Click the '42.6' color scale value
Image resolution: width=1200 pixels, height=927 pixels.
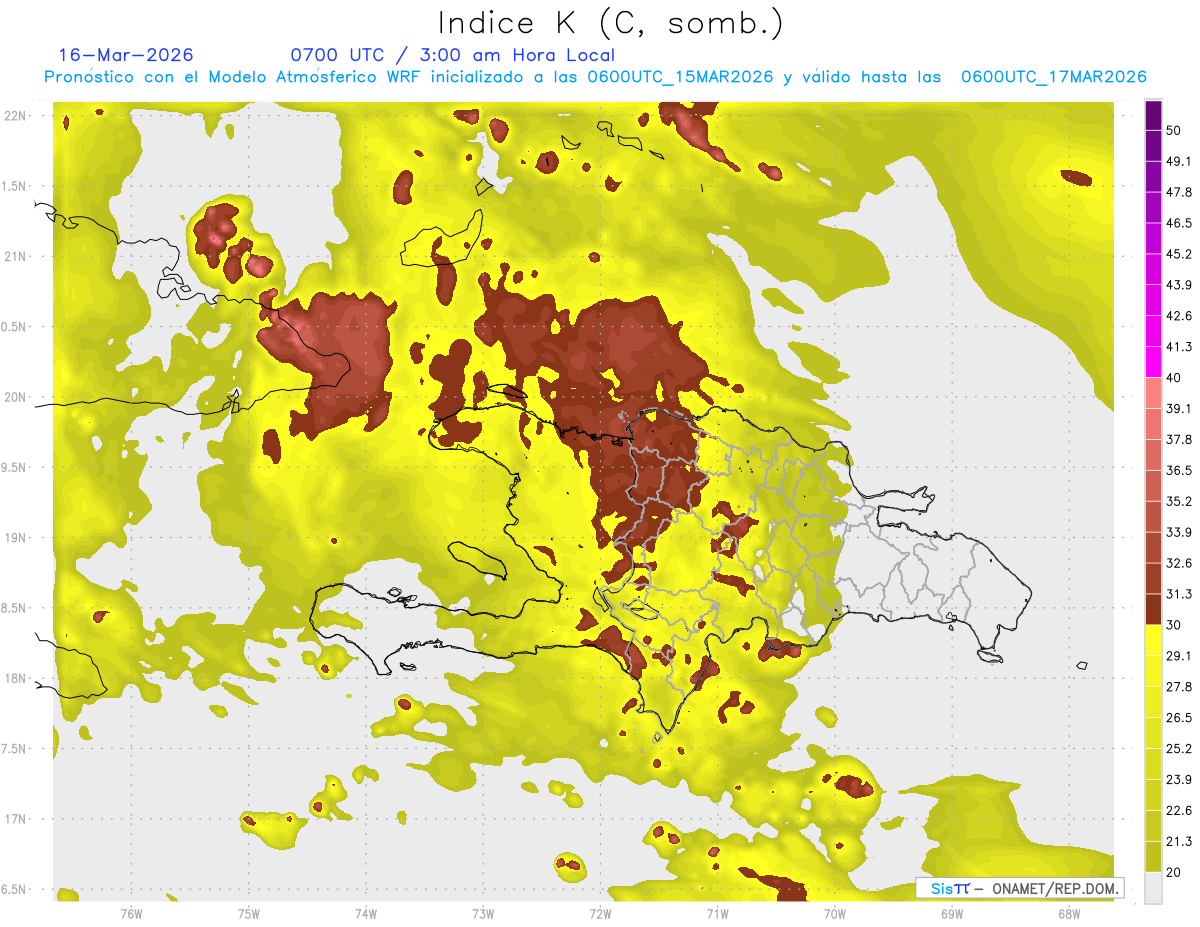pos(1178,316)
